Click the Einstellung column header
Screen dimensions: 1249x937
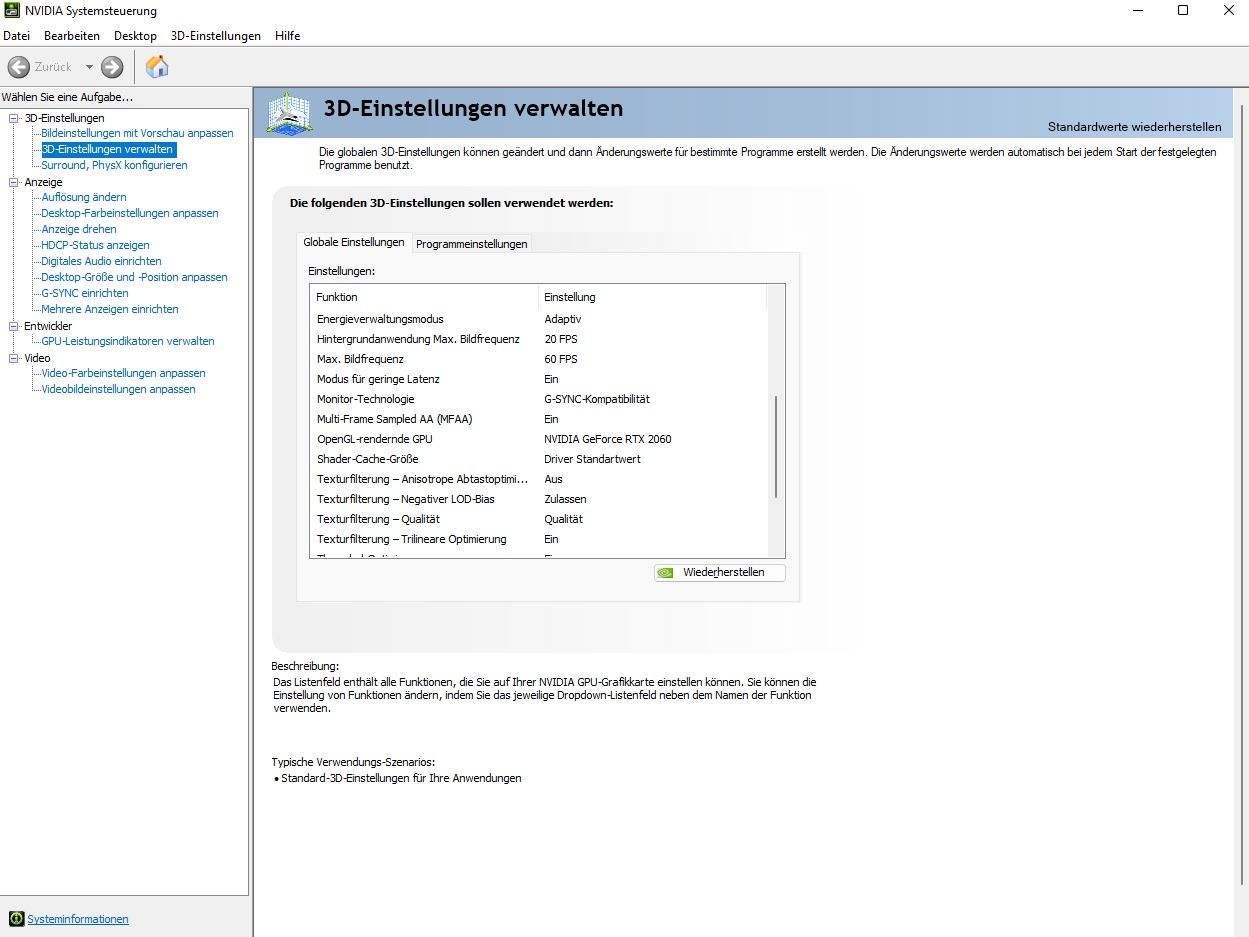pyautogui.click(x=652, y=297)
